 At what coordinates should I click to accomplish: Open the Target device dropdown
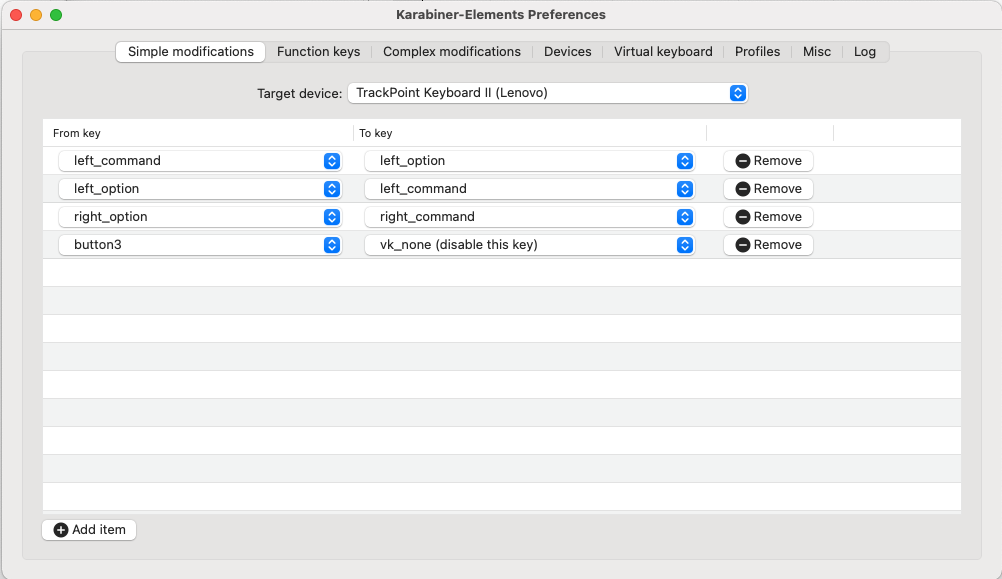click(548, 93)
